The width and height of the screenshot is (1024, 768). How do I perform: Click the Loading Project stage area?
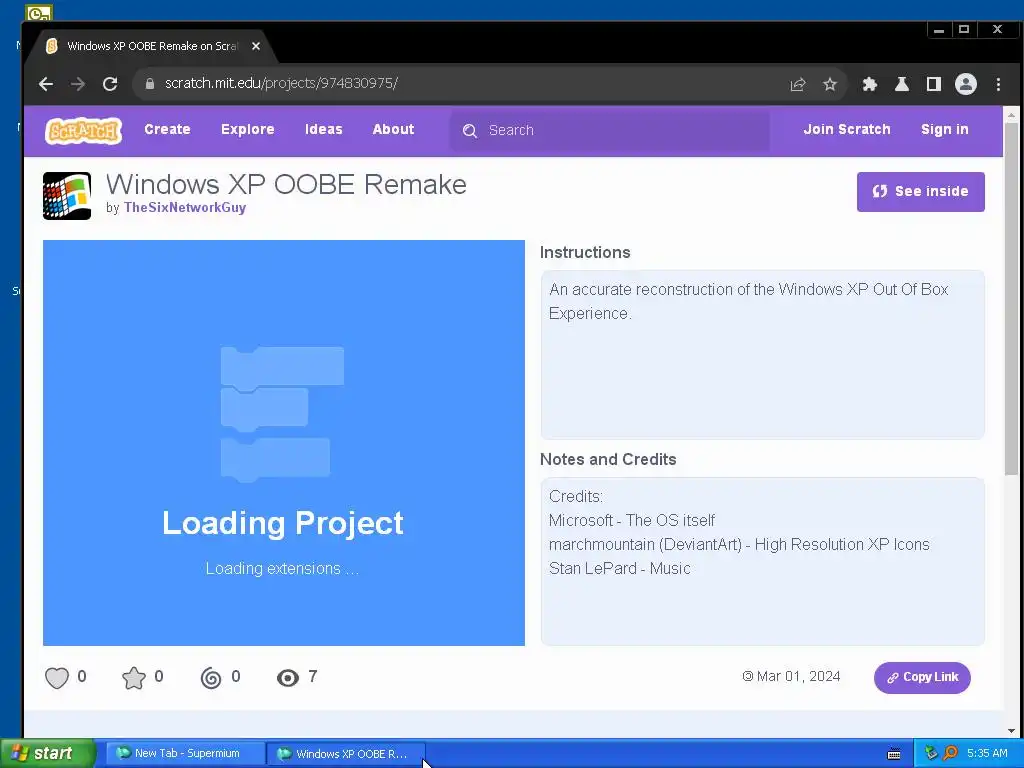[283, 443]
